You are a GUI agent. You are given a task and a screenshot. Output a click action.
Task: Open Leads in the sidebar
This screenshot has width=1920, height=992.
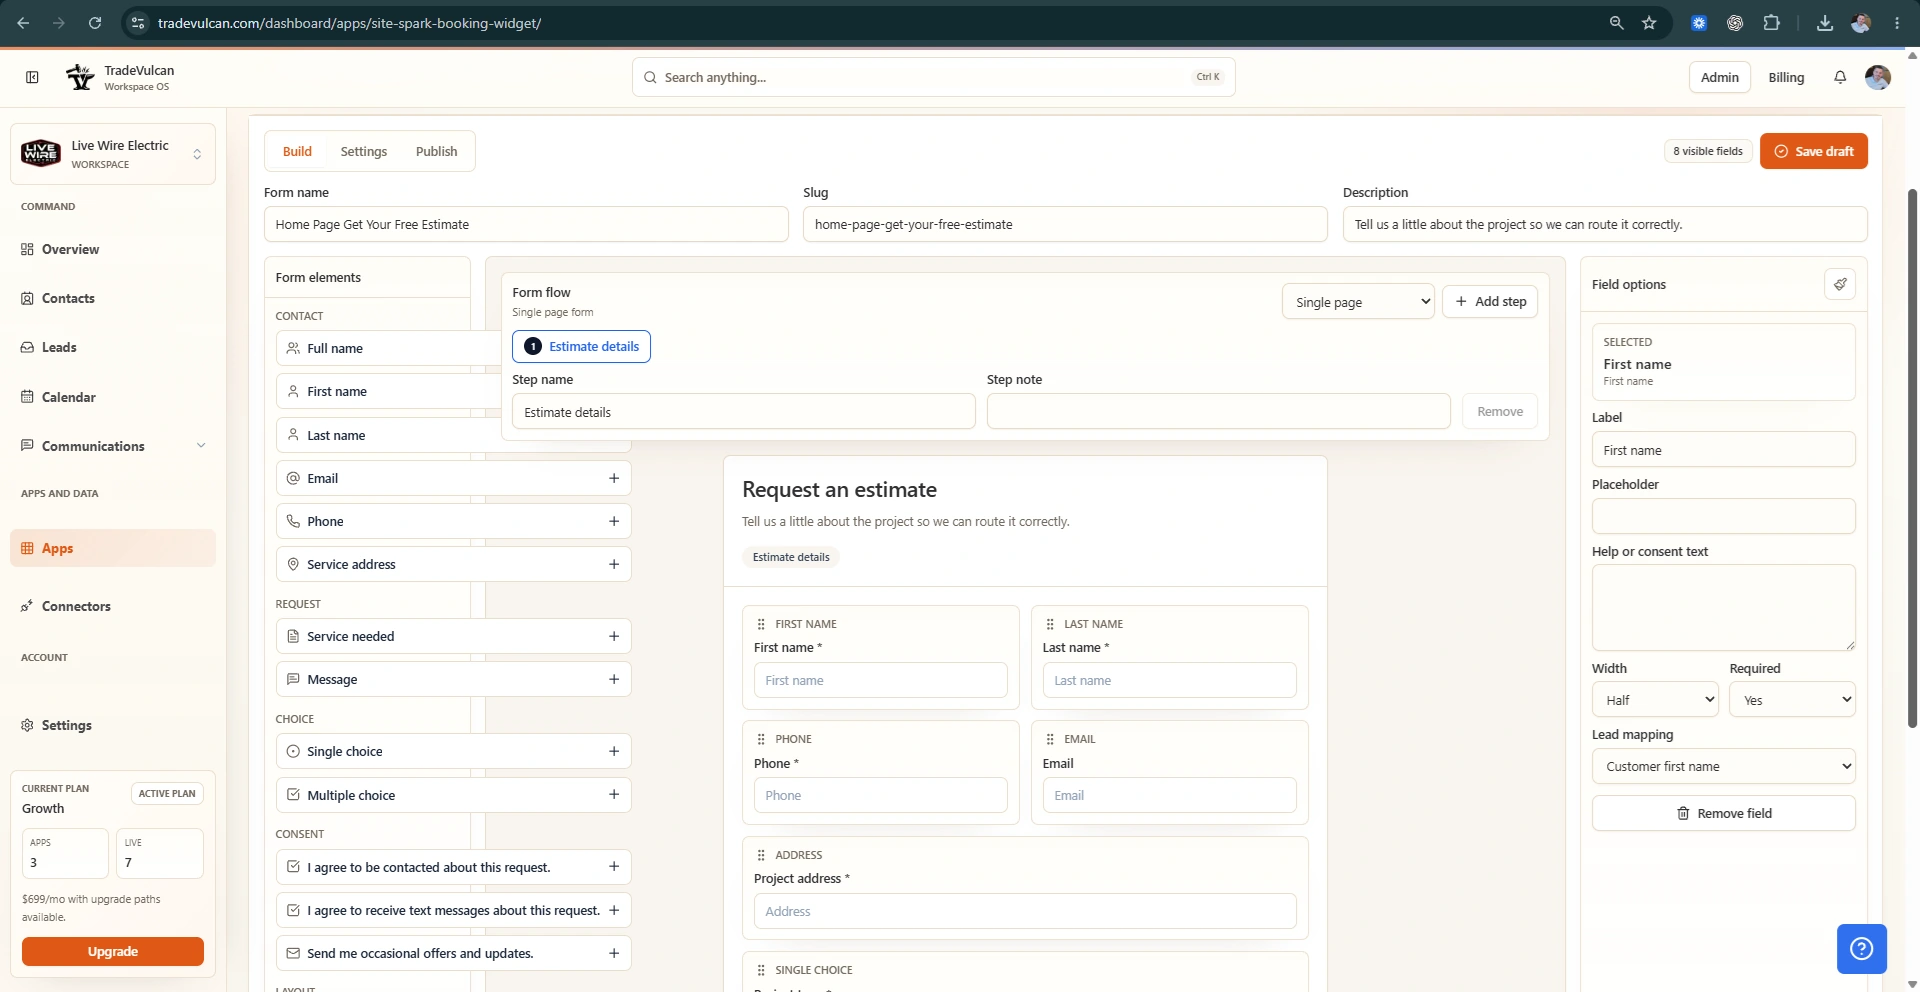point(113,347)
